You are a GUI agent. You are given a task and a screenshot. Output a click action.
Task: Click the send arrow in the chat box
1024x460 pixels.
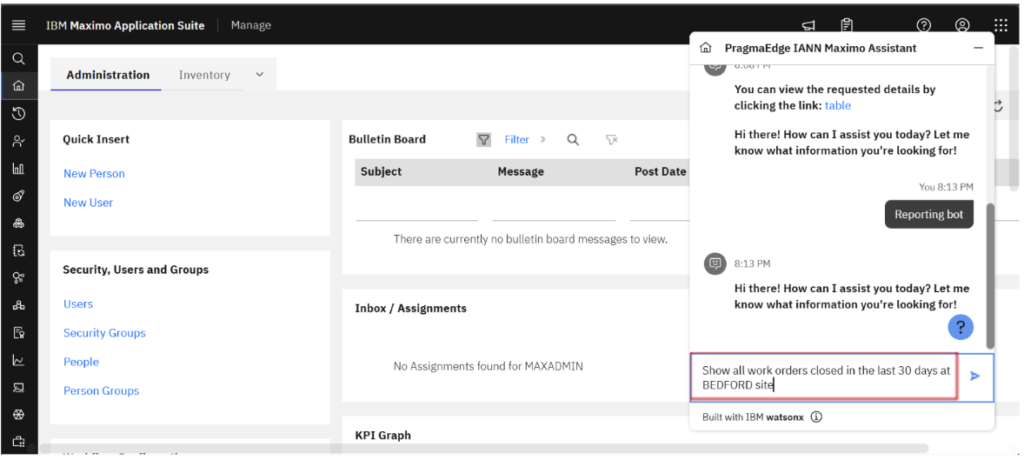[975, 376]
